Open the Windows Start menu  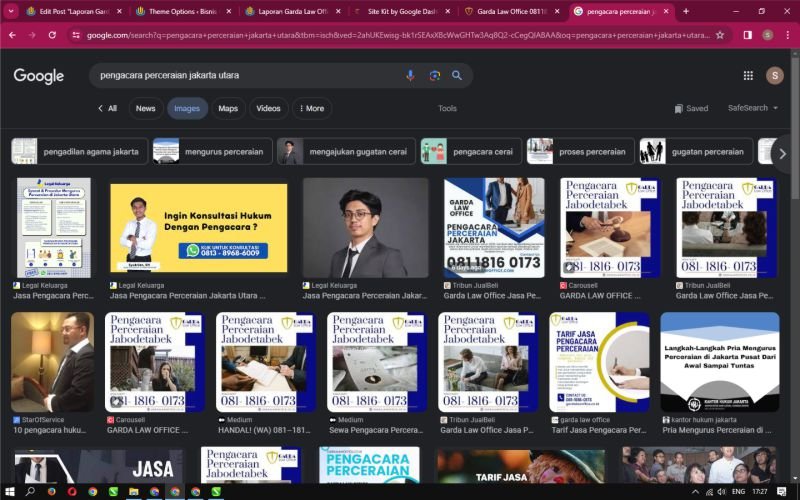pyautogui.click(x=10, y=491)
